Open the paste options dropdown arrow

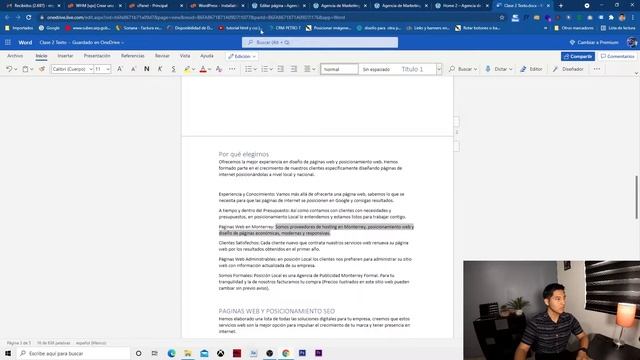[31, 69]
